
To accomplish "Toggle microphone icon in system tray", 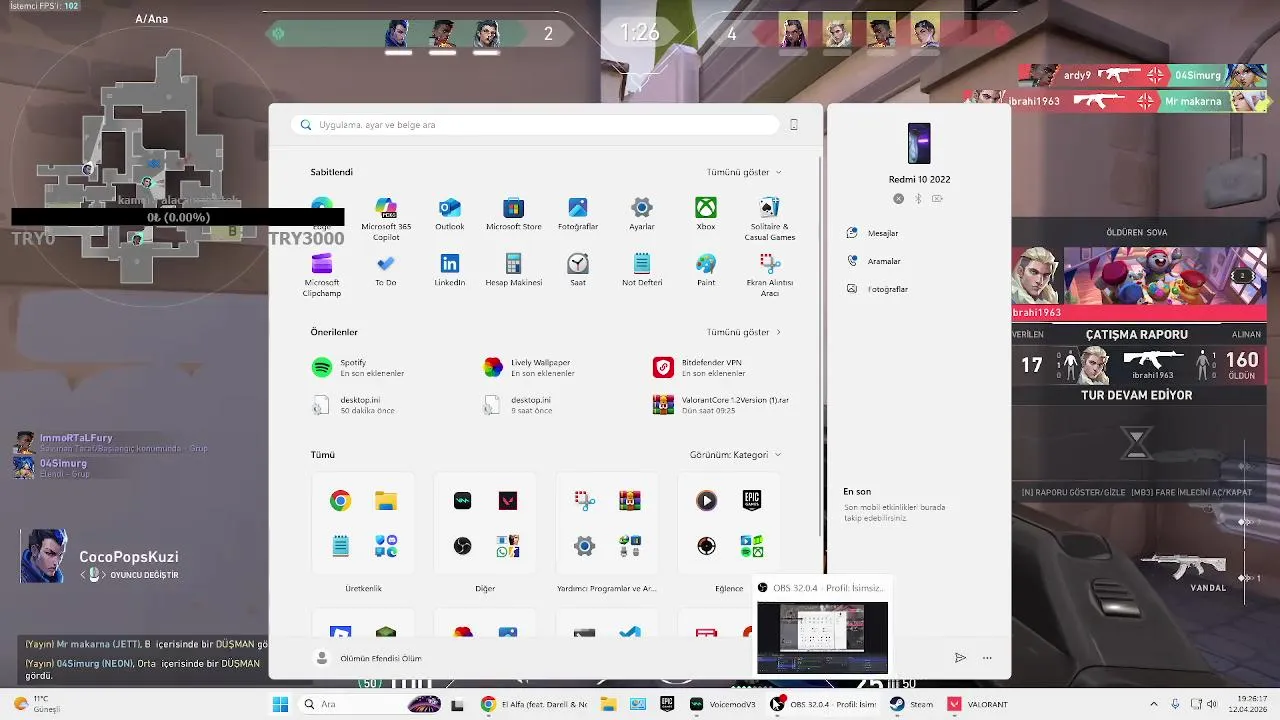I will tap(1175, 704).
